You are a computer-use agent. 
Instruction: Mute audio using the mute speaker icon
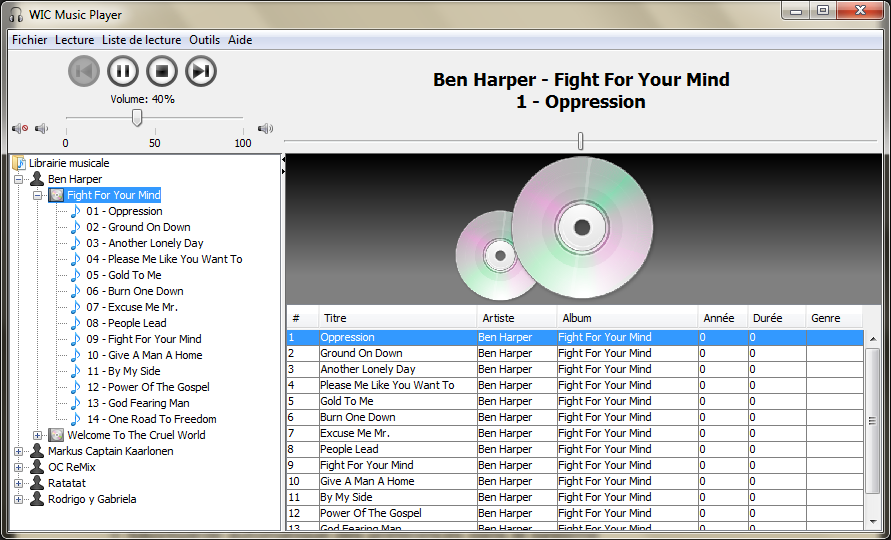click(x=19, y=128)
